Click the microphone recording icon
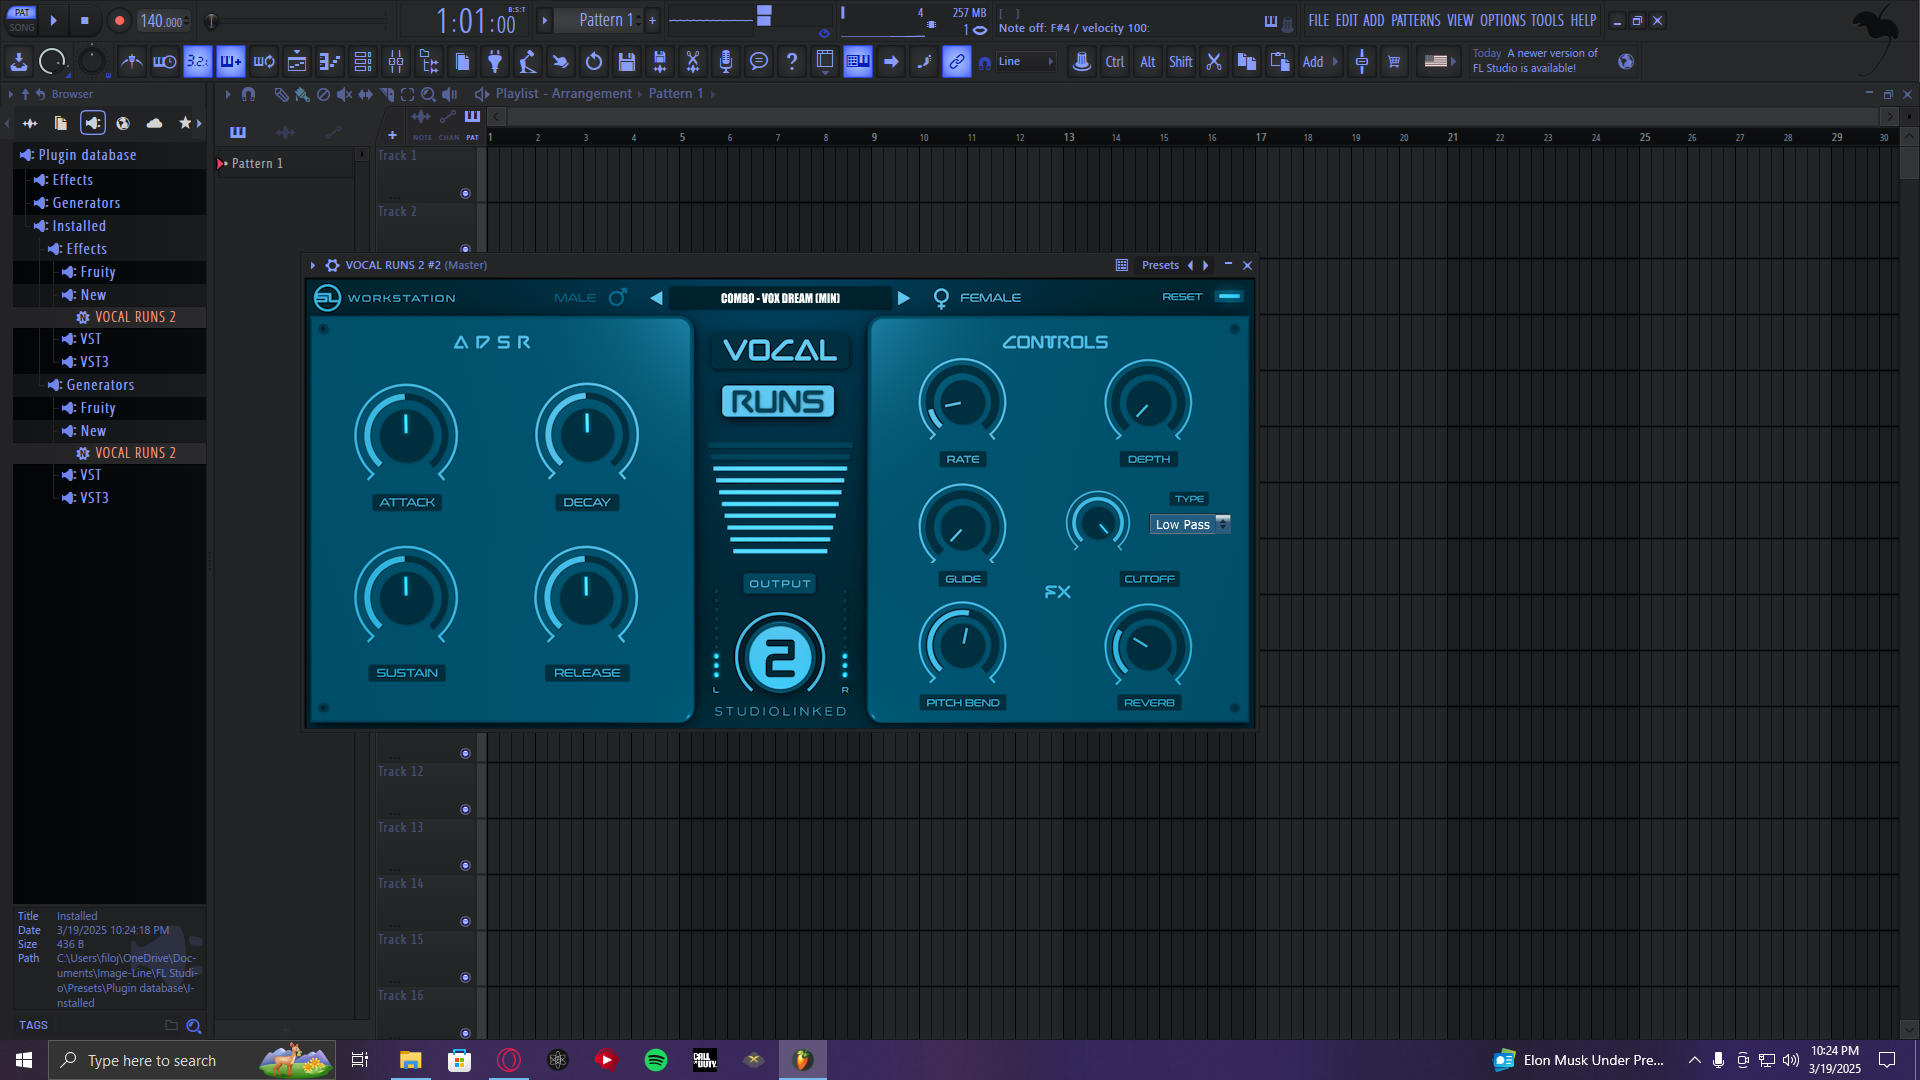Viewport: 1920px width, 1080px height. pos(726,62)
